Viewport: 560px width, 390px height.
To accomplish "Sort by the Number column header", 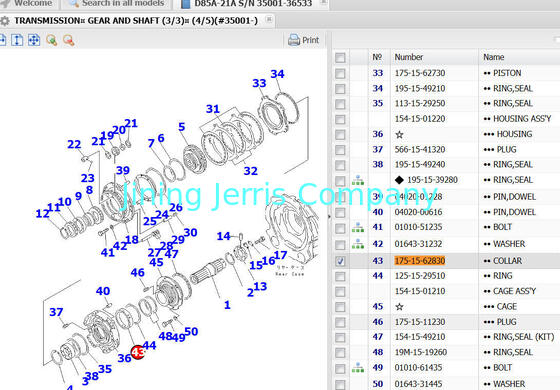I will 434,57.
